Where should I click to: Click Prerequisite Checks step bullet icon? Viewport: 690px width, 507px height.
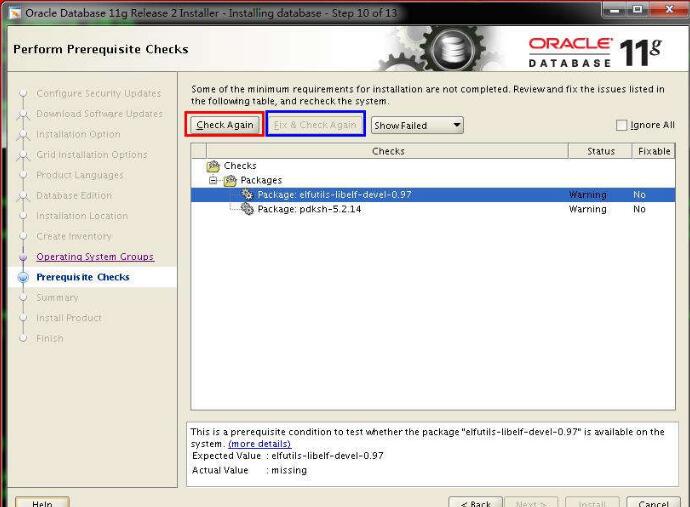point(23,277)
